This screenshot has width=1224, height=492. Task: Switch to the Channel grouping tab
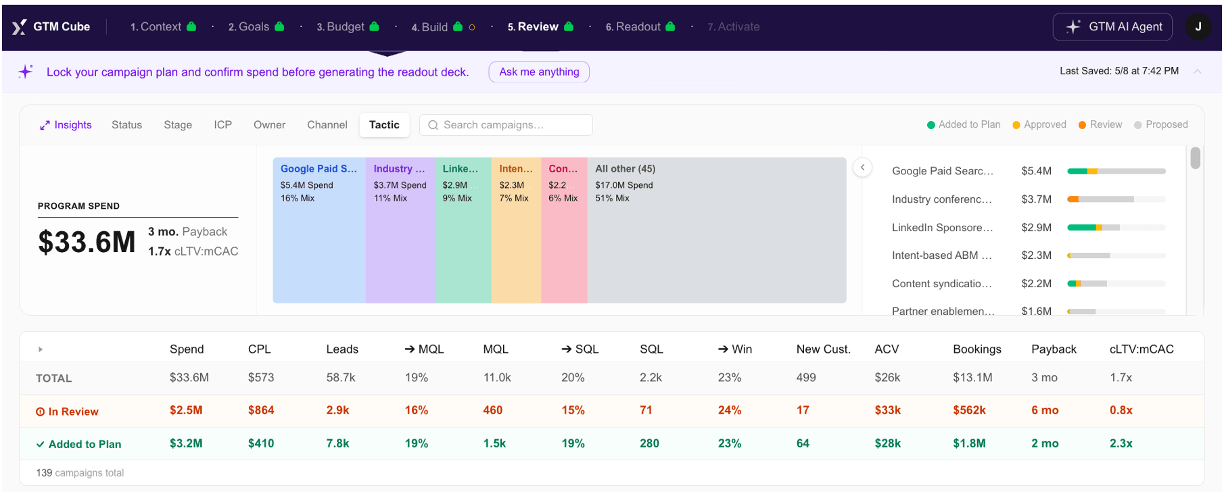click(x=327, y=125)
